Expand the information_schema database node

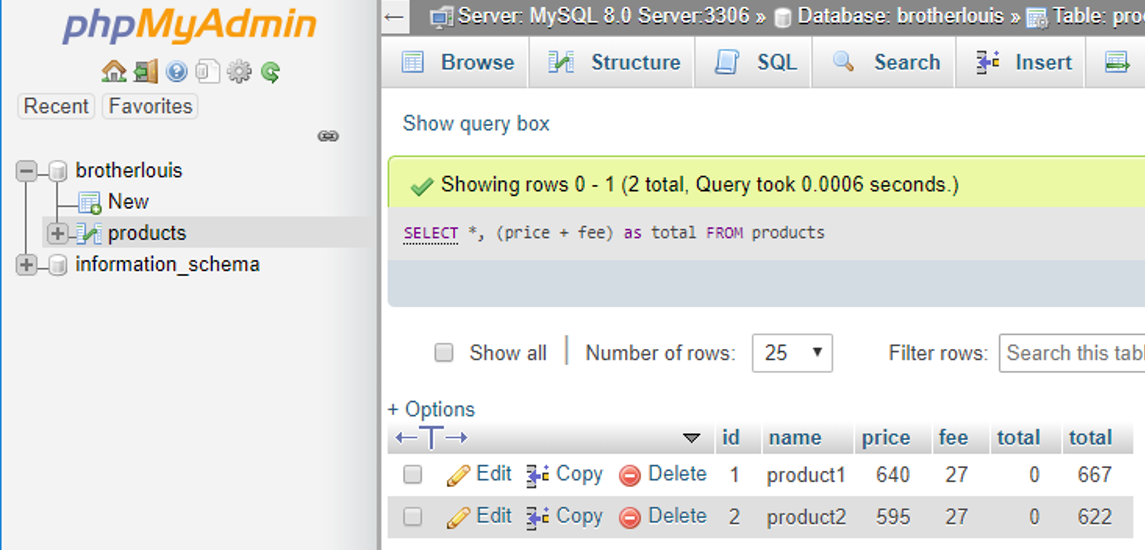click(x=26, y=265)
